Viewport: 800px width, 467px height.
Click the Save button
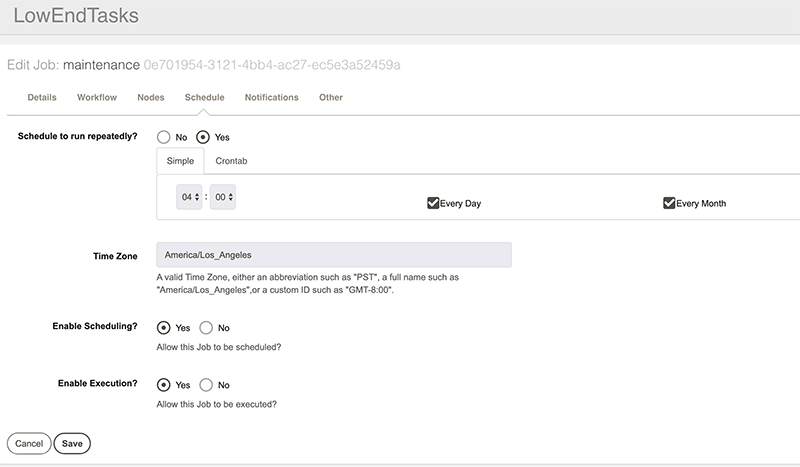click(x=72, y=444)
